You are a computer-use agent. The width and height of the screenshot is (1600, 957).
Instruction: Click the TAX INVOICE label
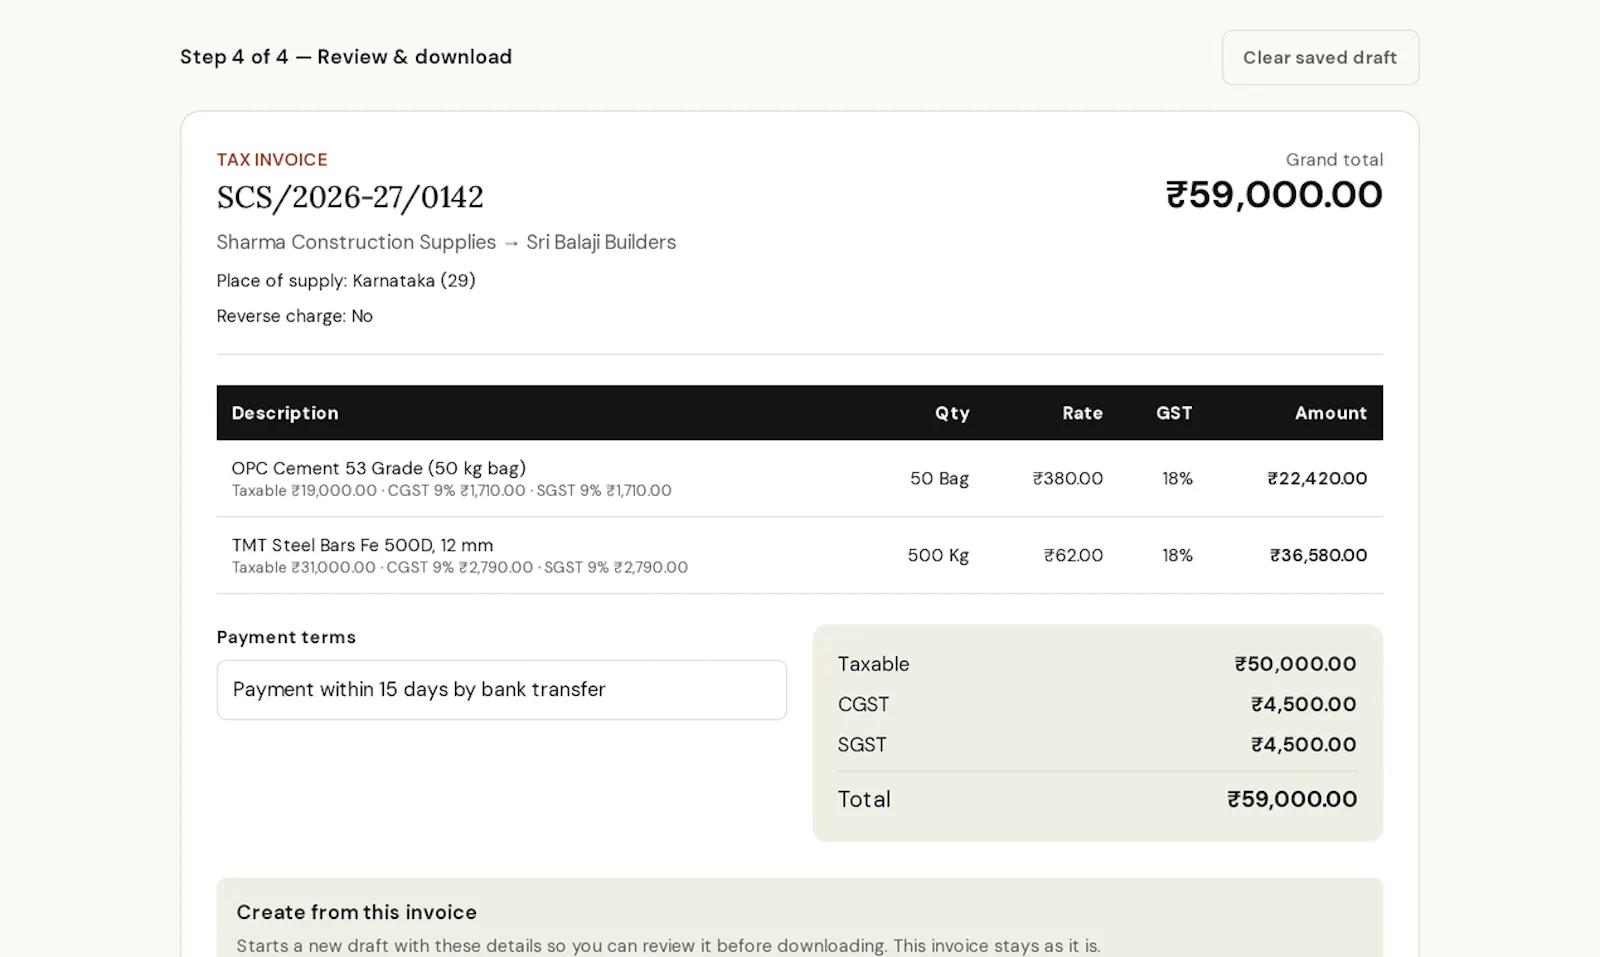(x=272, y=160)
